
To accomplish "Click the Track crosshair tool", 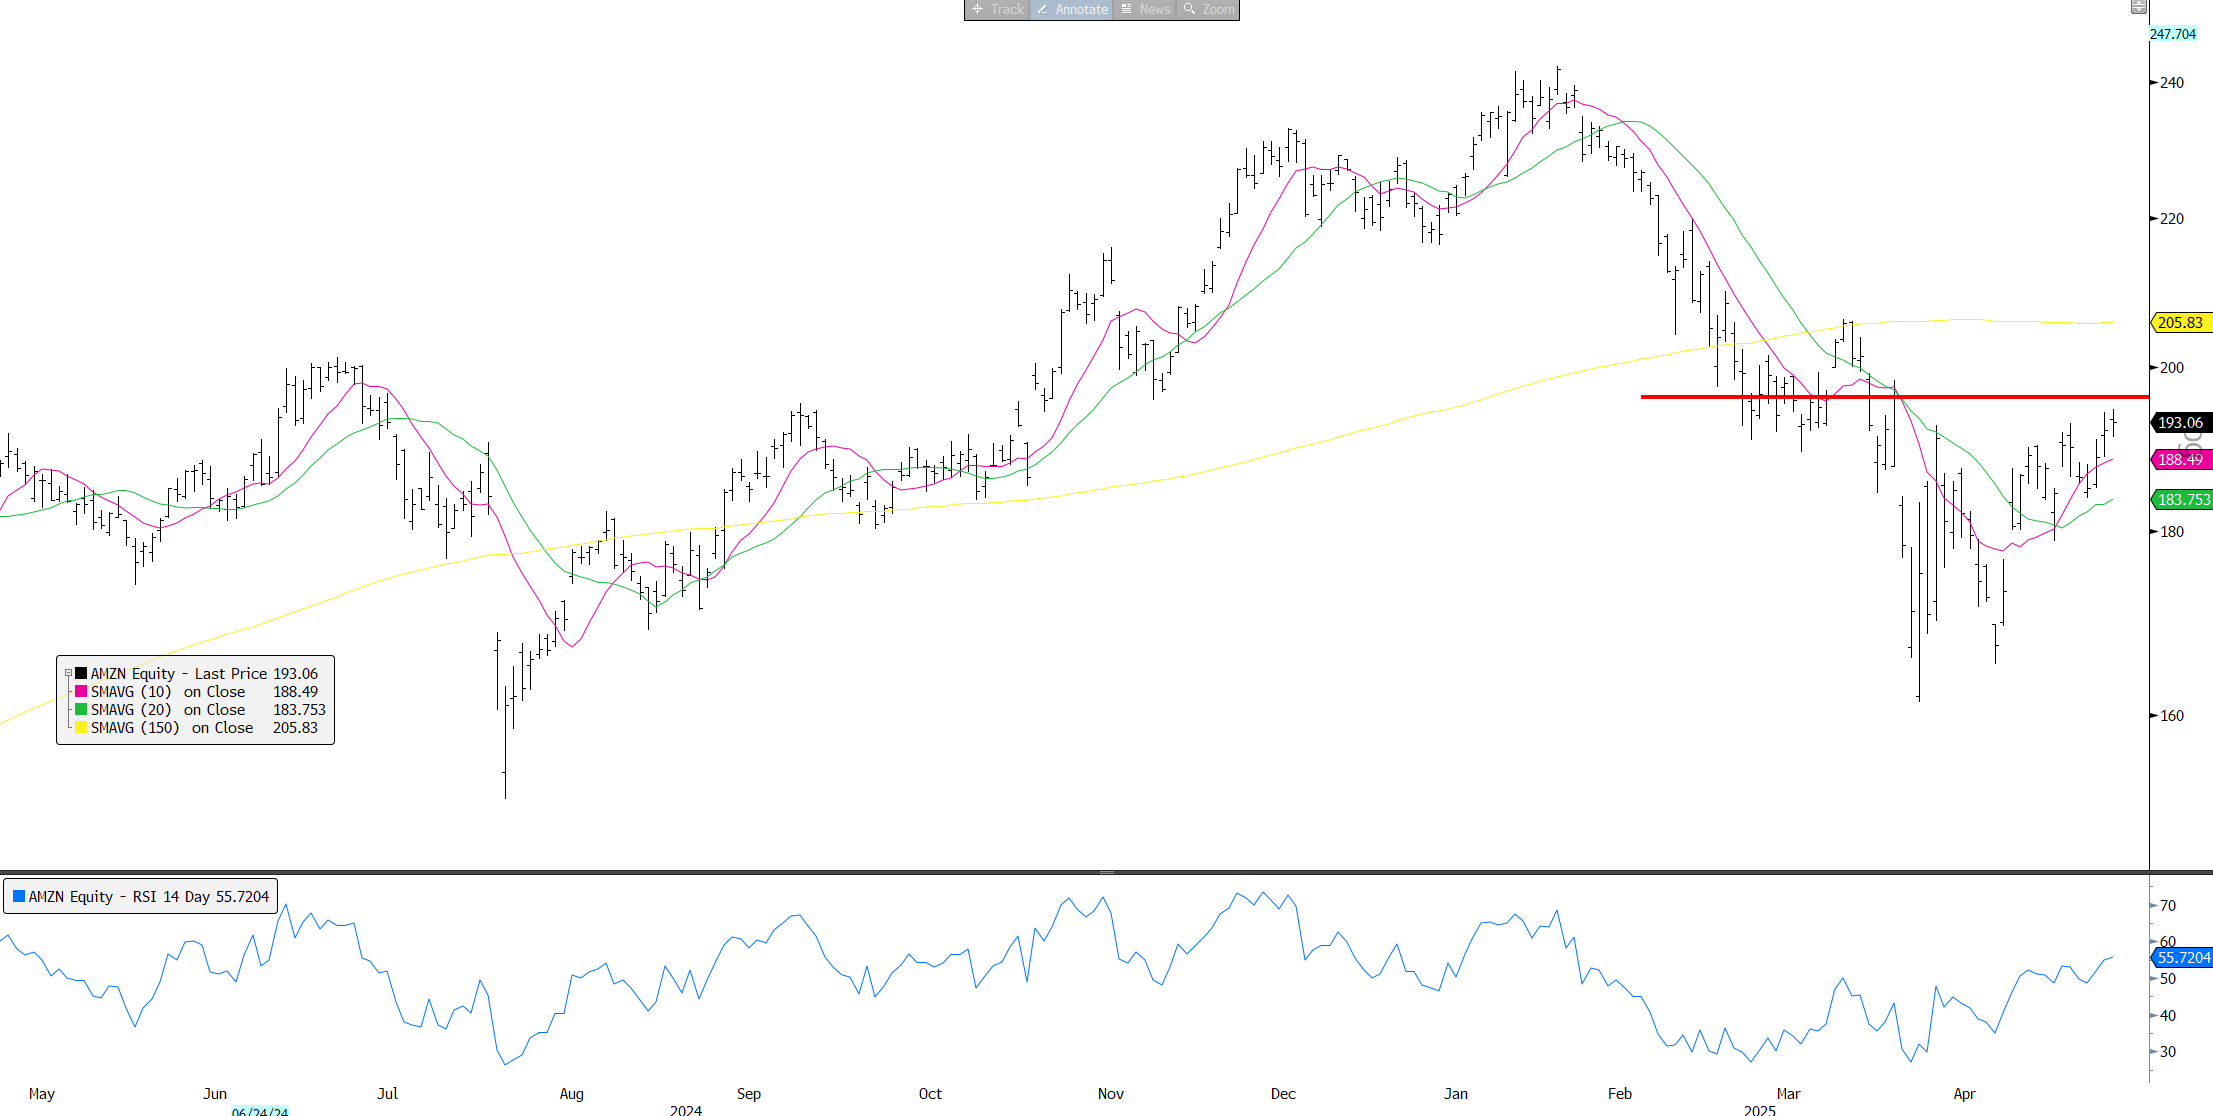I will point(997,9).
